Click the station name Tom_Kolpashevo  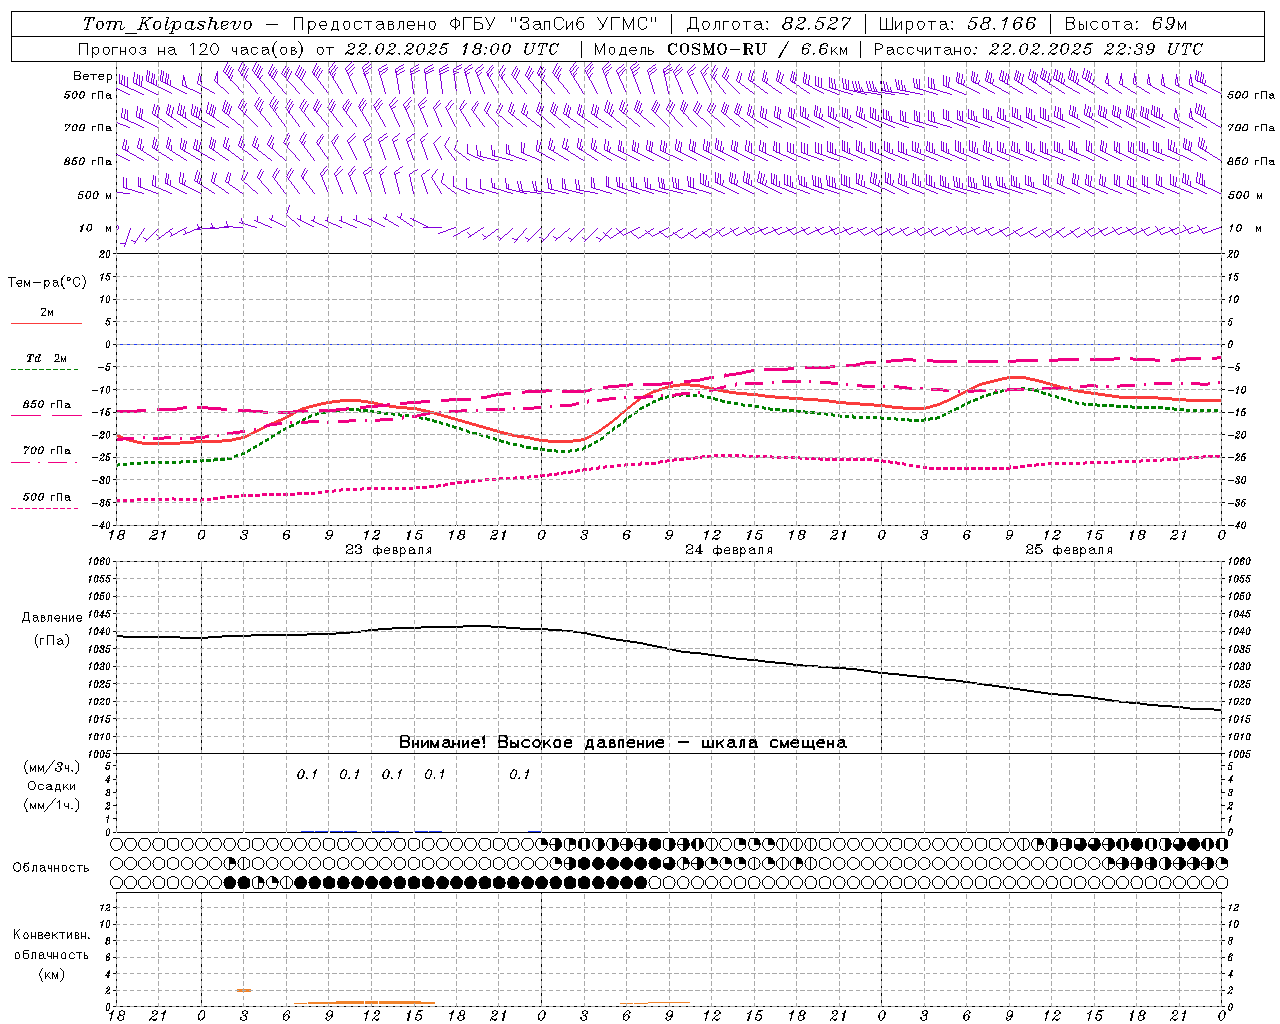(x=168, y=24)
